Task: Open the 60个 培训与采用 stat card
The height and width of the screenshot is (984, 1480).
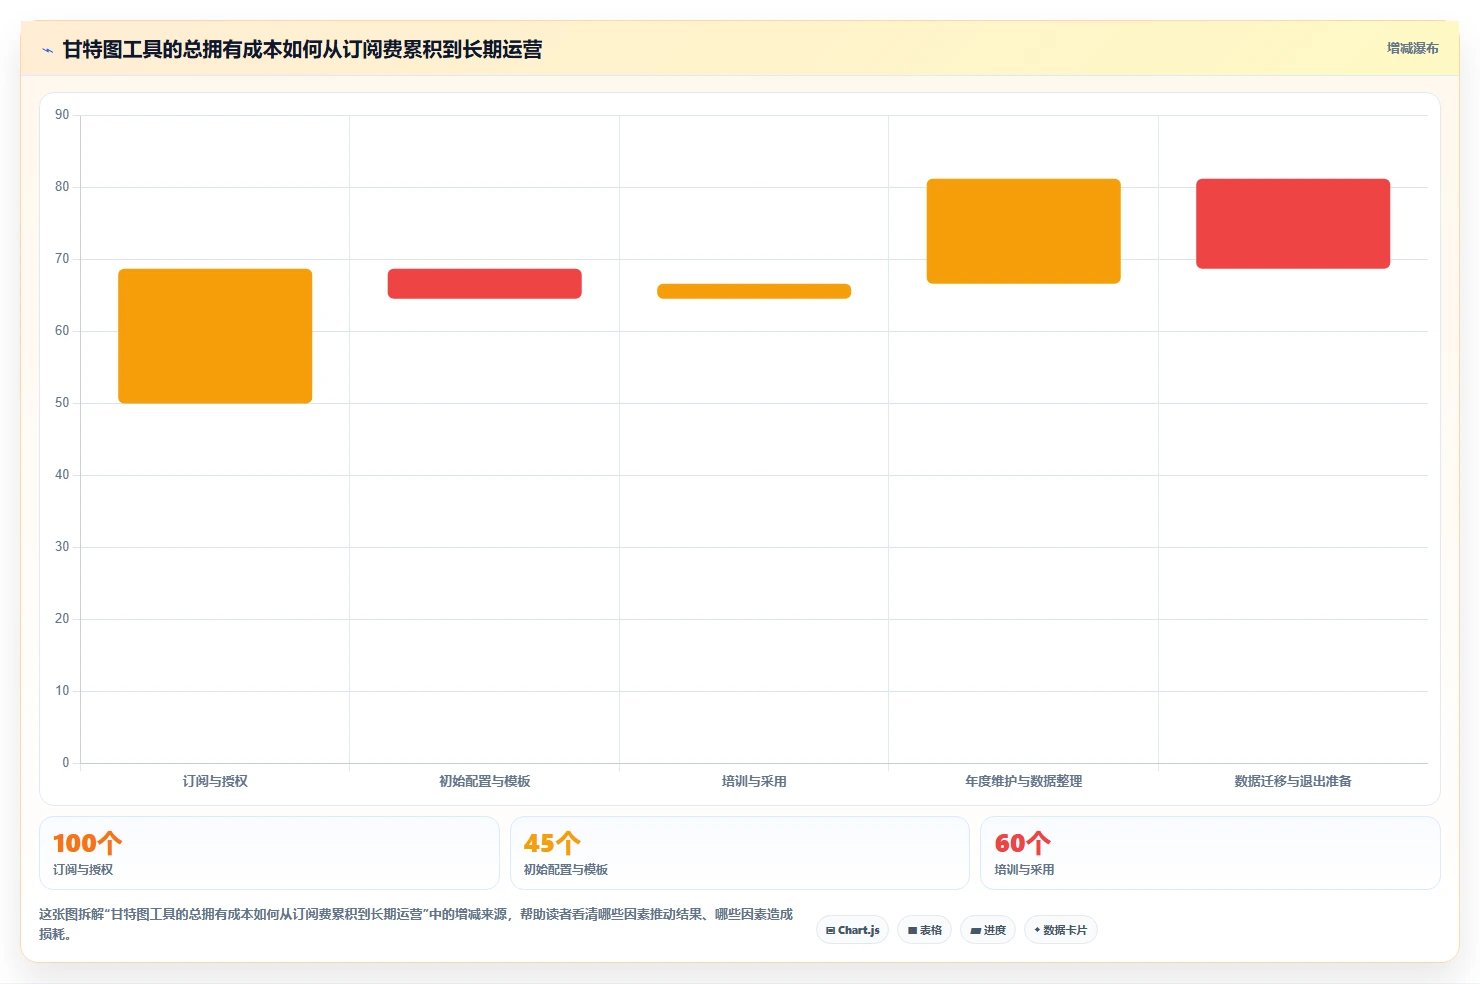Action: [1210, 853]
